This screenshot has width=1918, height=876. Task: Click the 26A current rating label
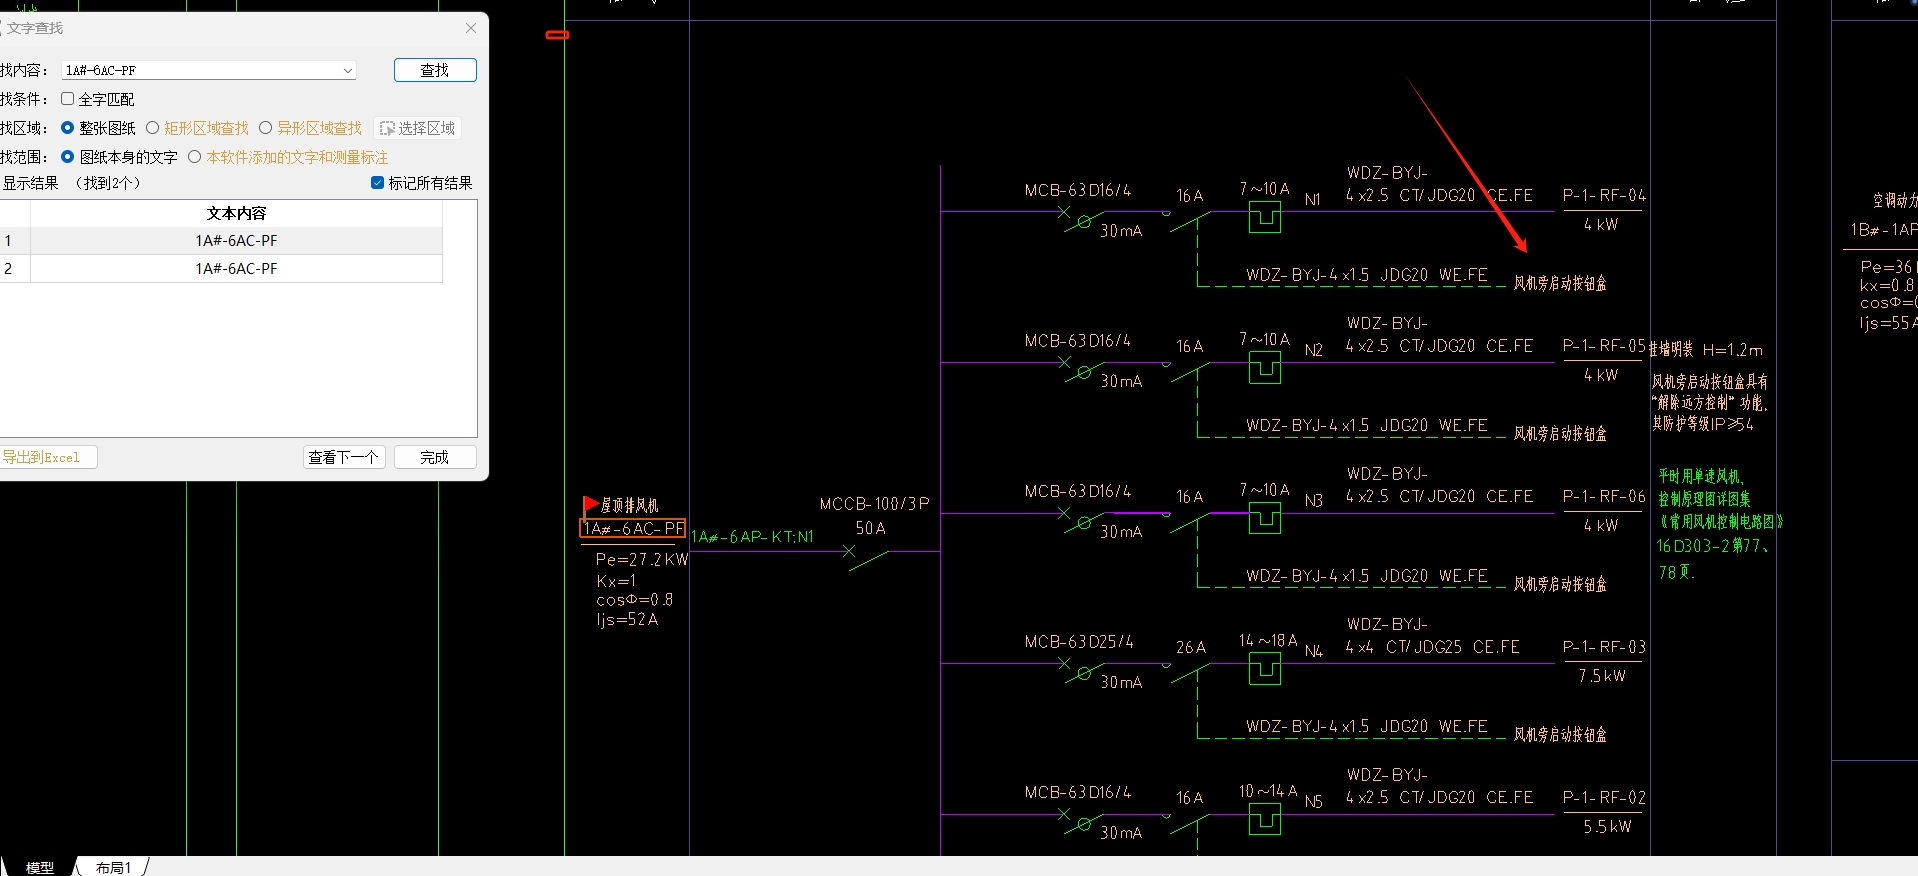coord(1190,648)
